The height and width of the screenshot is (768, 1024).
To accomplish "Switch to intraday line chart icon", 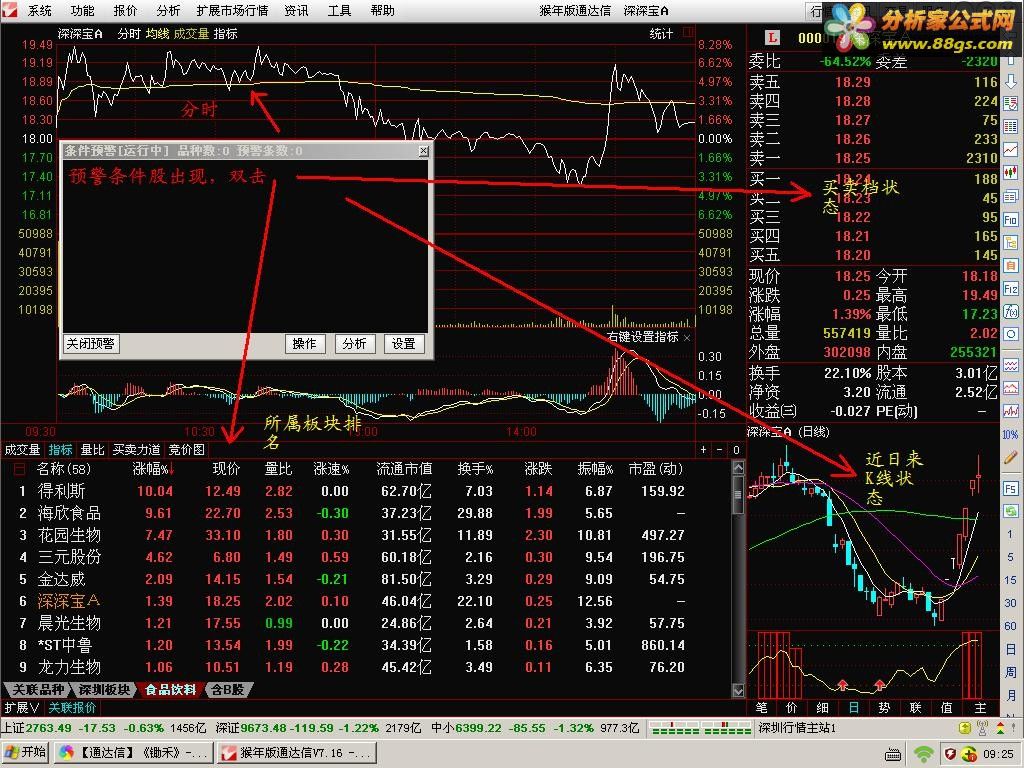I will pyautogui.click(x=1010, y=150).
